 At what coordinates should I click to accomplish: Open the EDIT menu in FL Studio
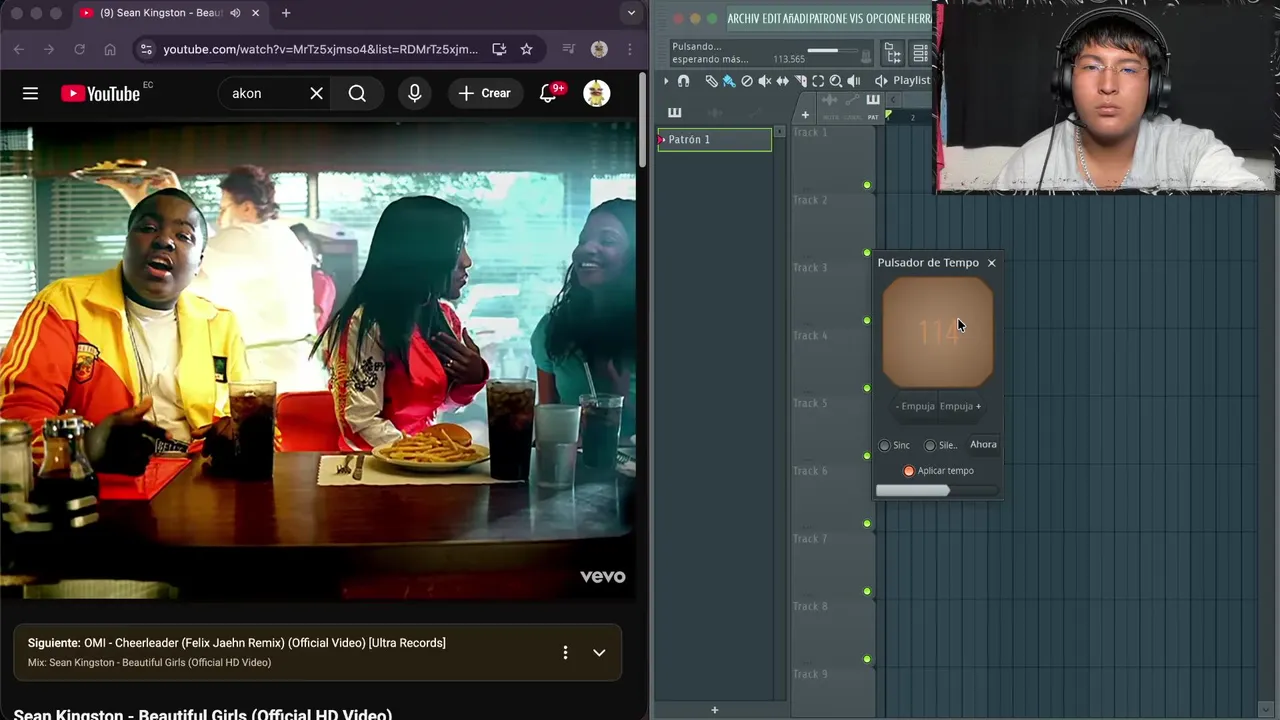[x=772, y=19]
